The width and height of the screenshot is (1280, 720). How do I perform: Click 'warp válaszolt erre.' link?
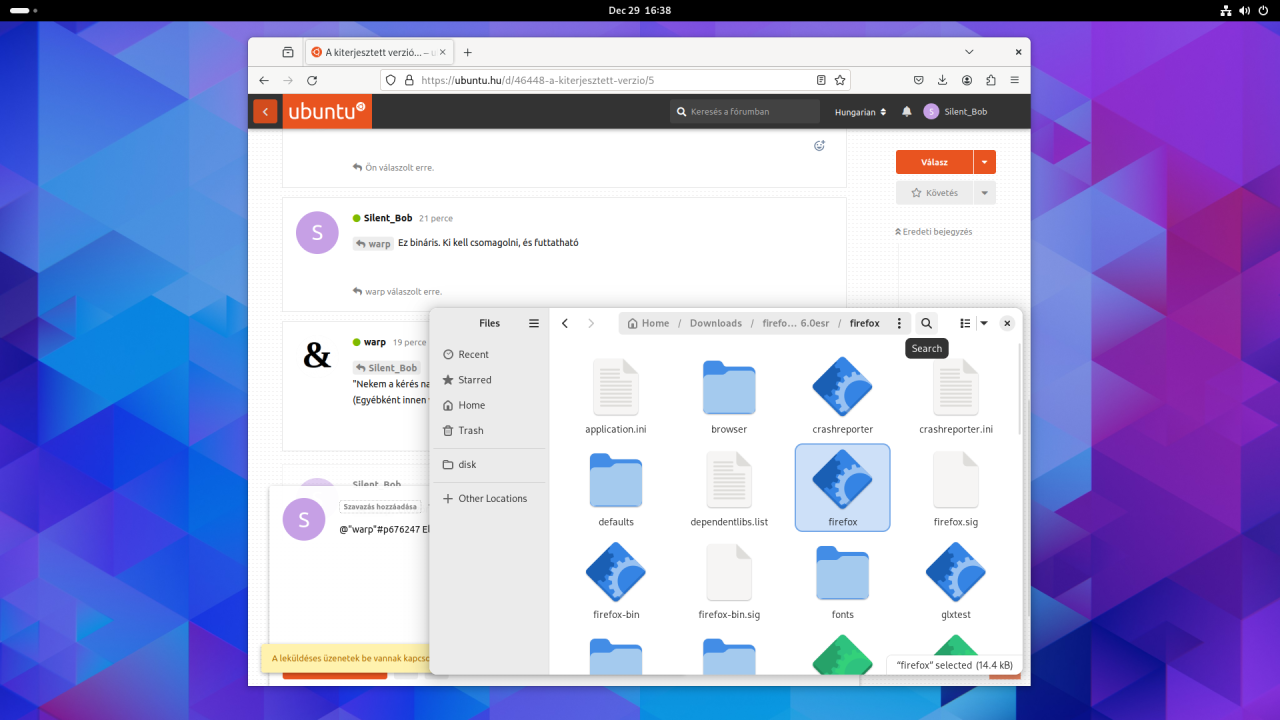tap(397, 291)
